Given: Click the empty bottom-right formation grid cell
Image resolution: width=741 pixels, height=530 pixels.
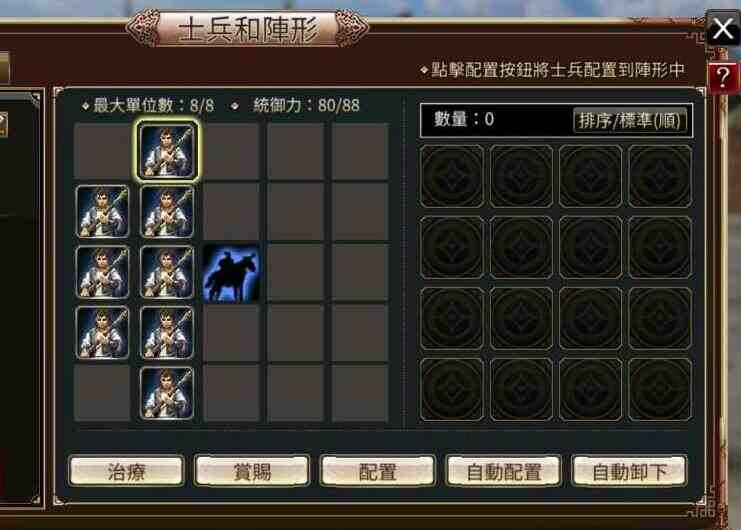Looking at the screenshot, I should pos(360,393).
